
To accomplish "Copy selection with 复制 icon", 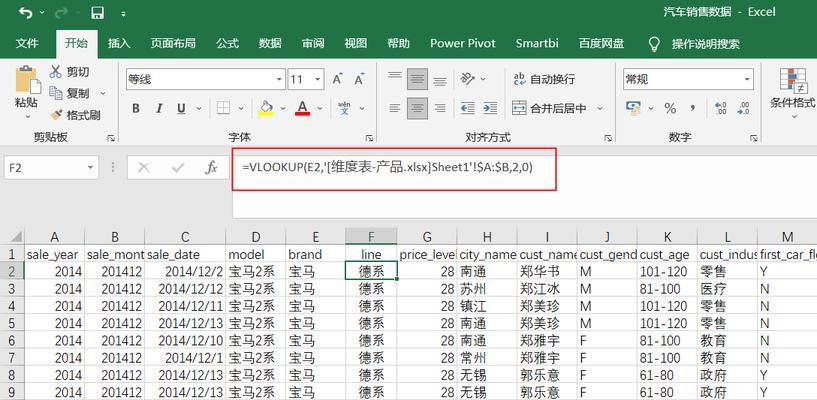I will (56, 93).
